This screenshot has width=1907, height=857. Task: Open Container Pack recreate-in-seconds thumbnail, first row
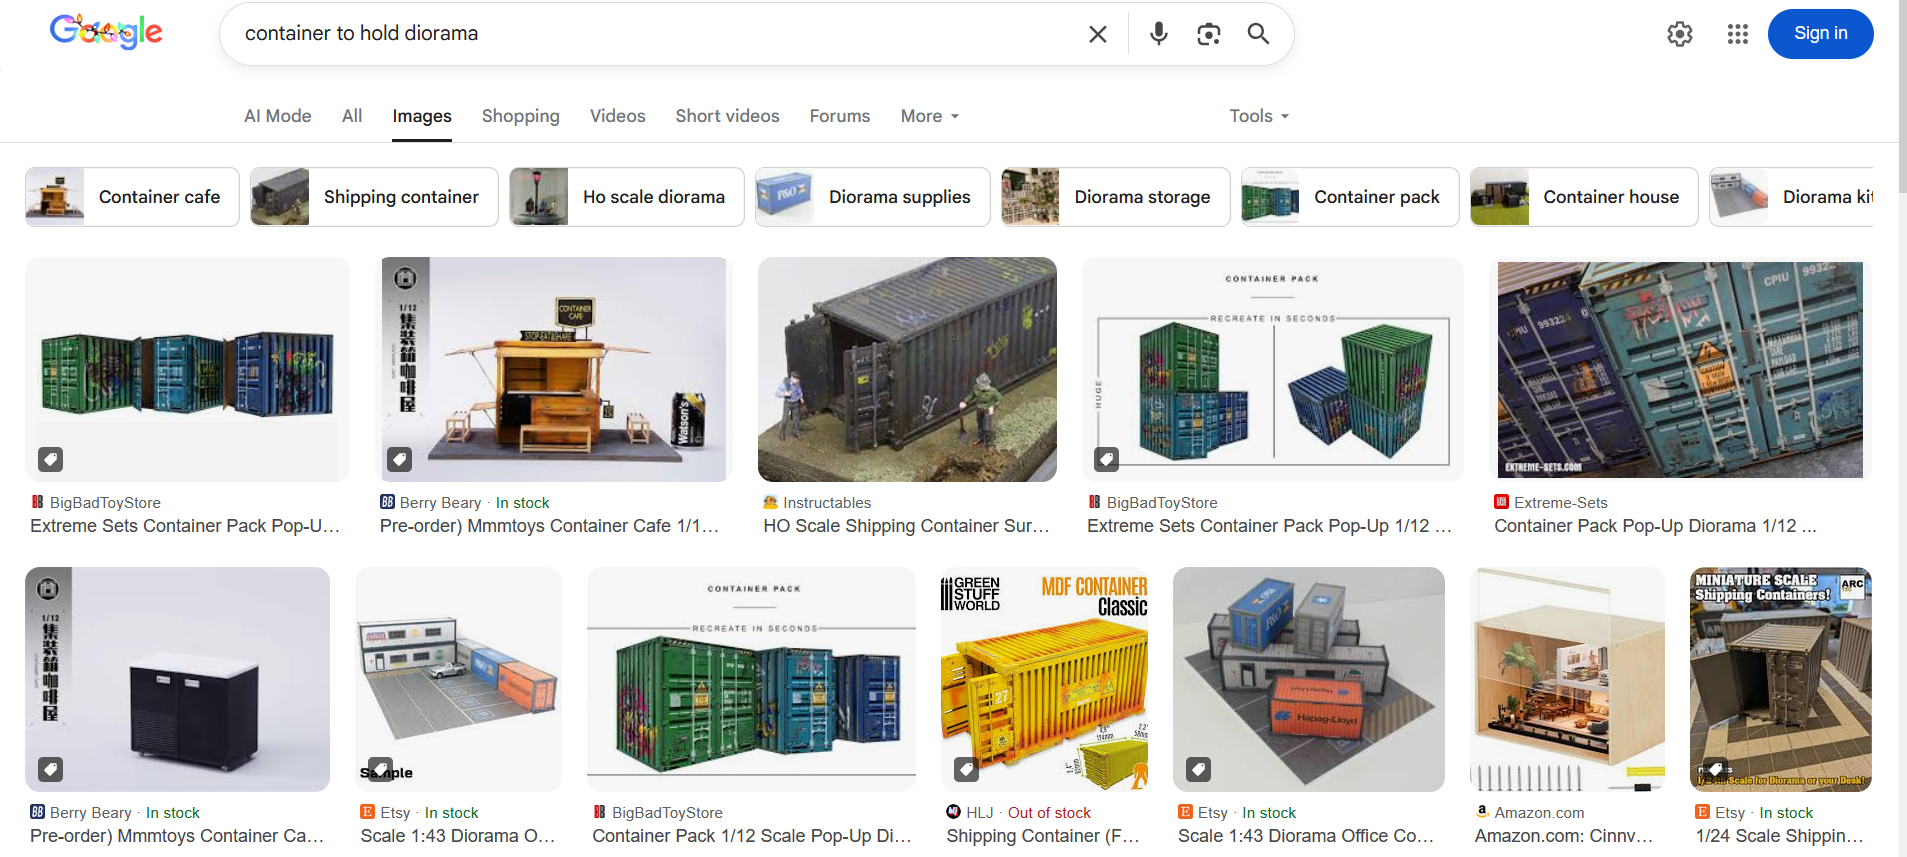point(1272,369)
